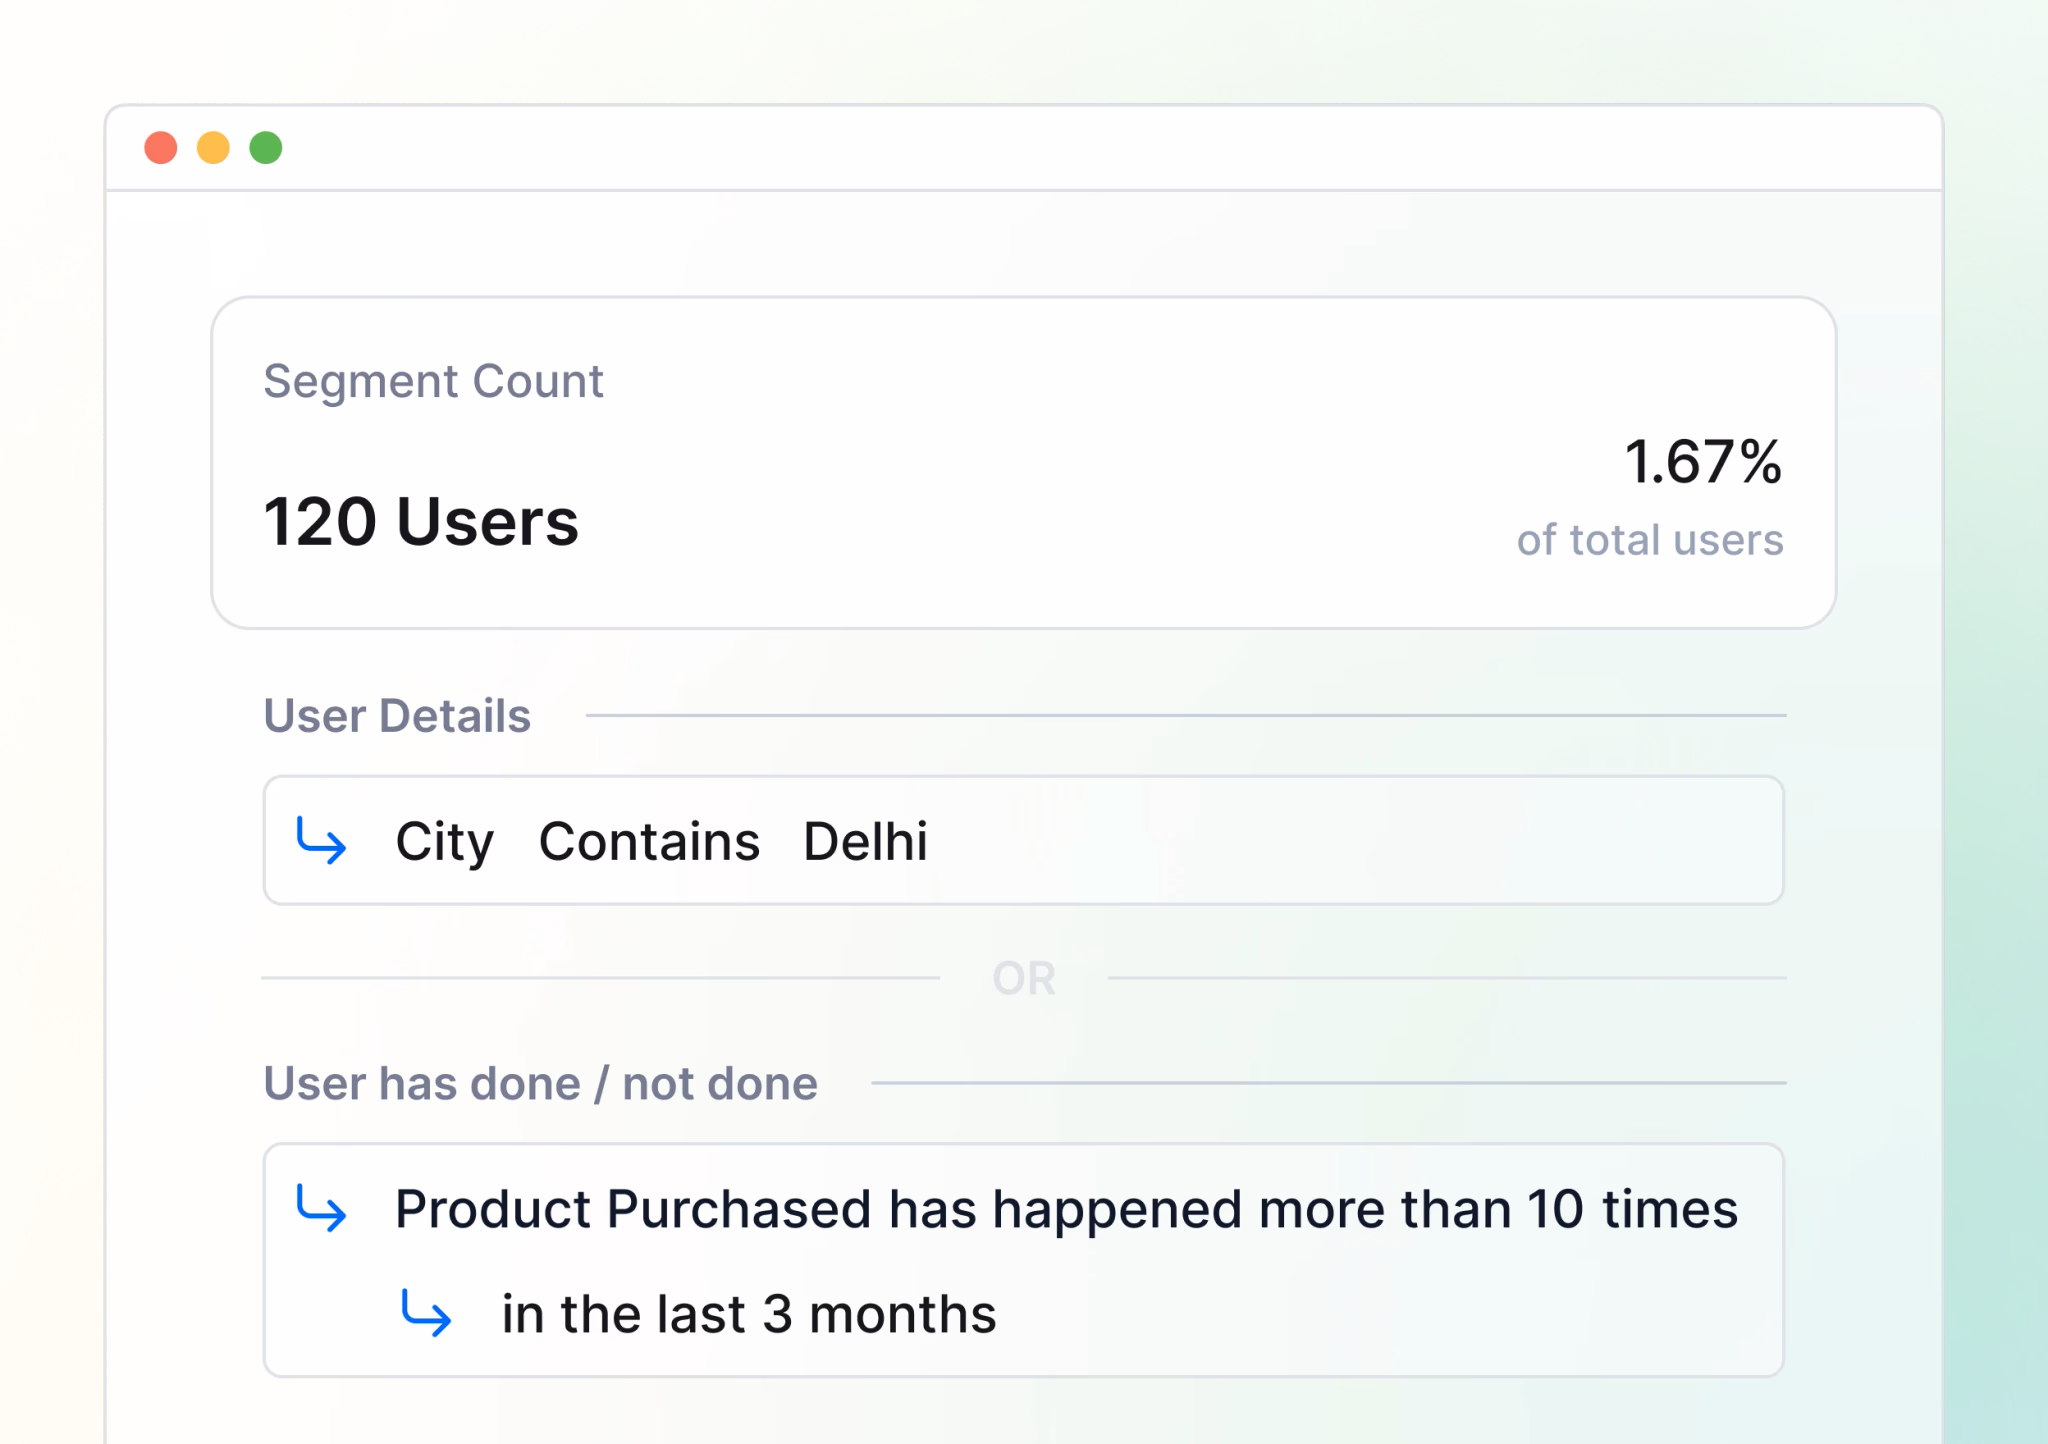Click 'of total users' caption

tap(1649, 540)
